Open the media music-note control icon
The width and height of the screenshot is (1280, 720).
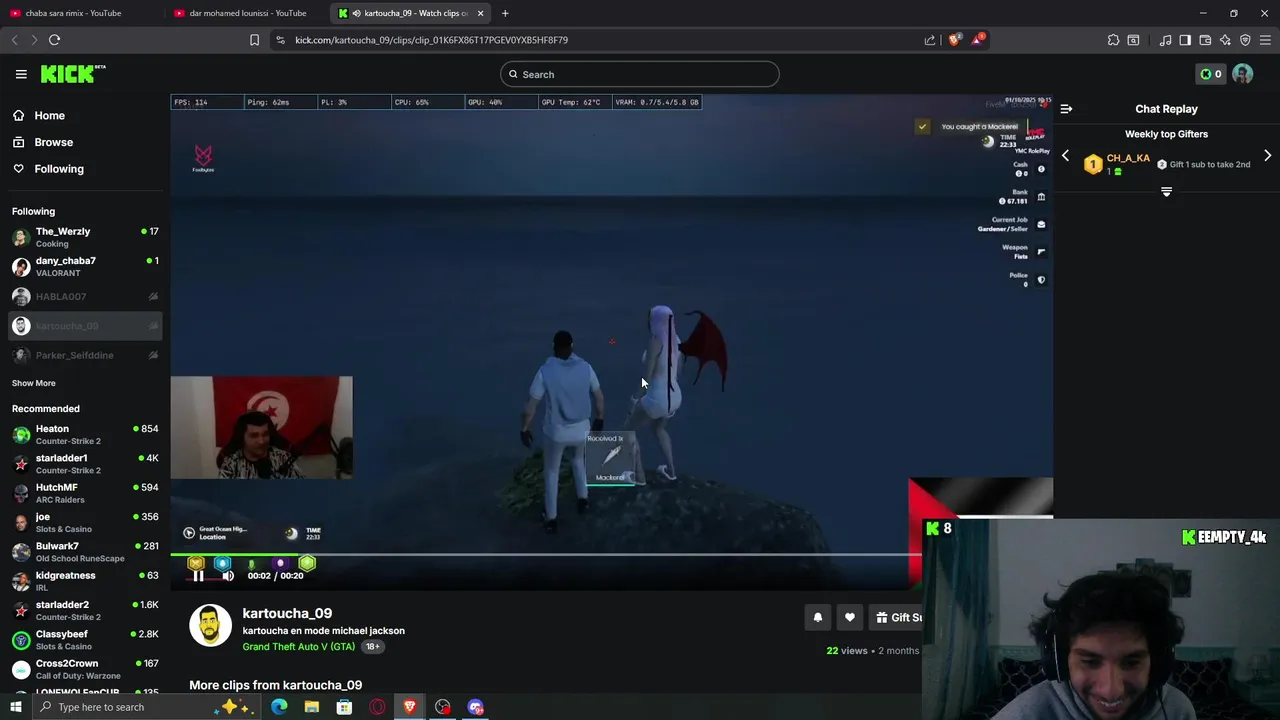(x=1165, y=40)
